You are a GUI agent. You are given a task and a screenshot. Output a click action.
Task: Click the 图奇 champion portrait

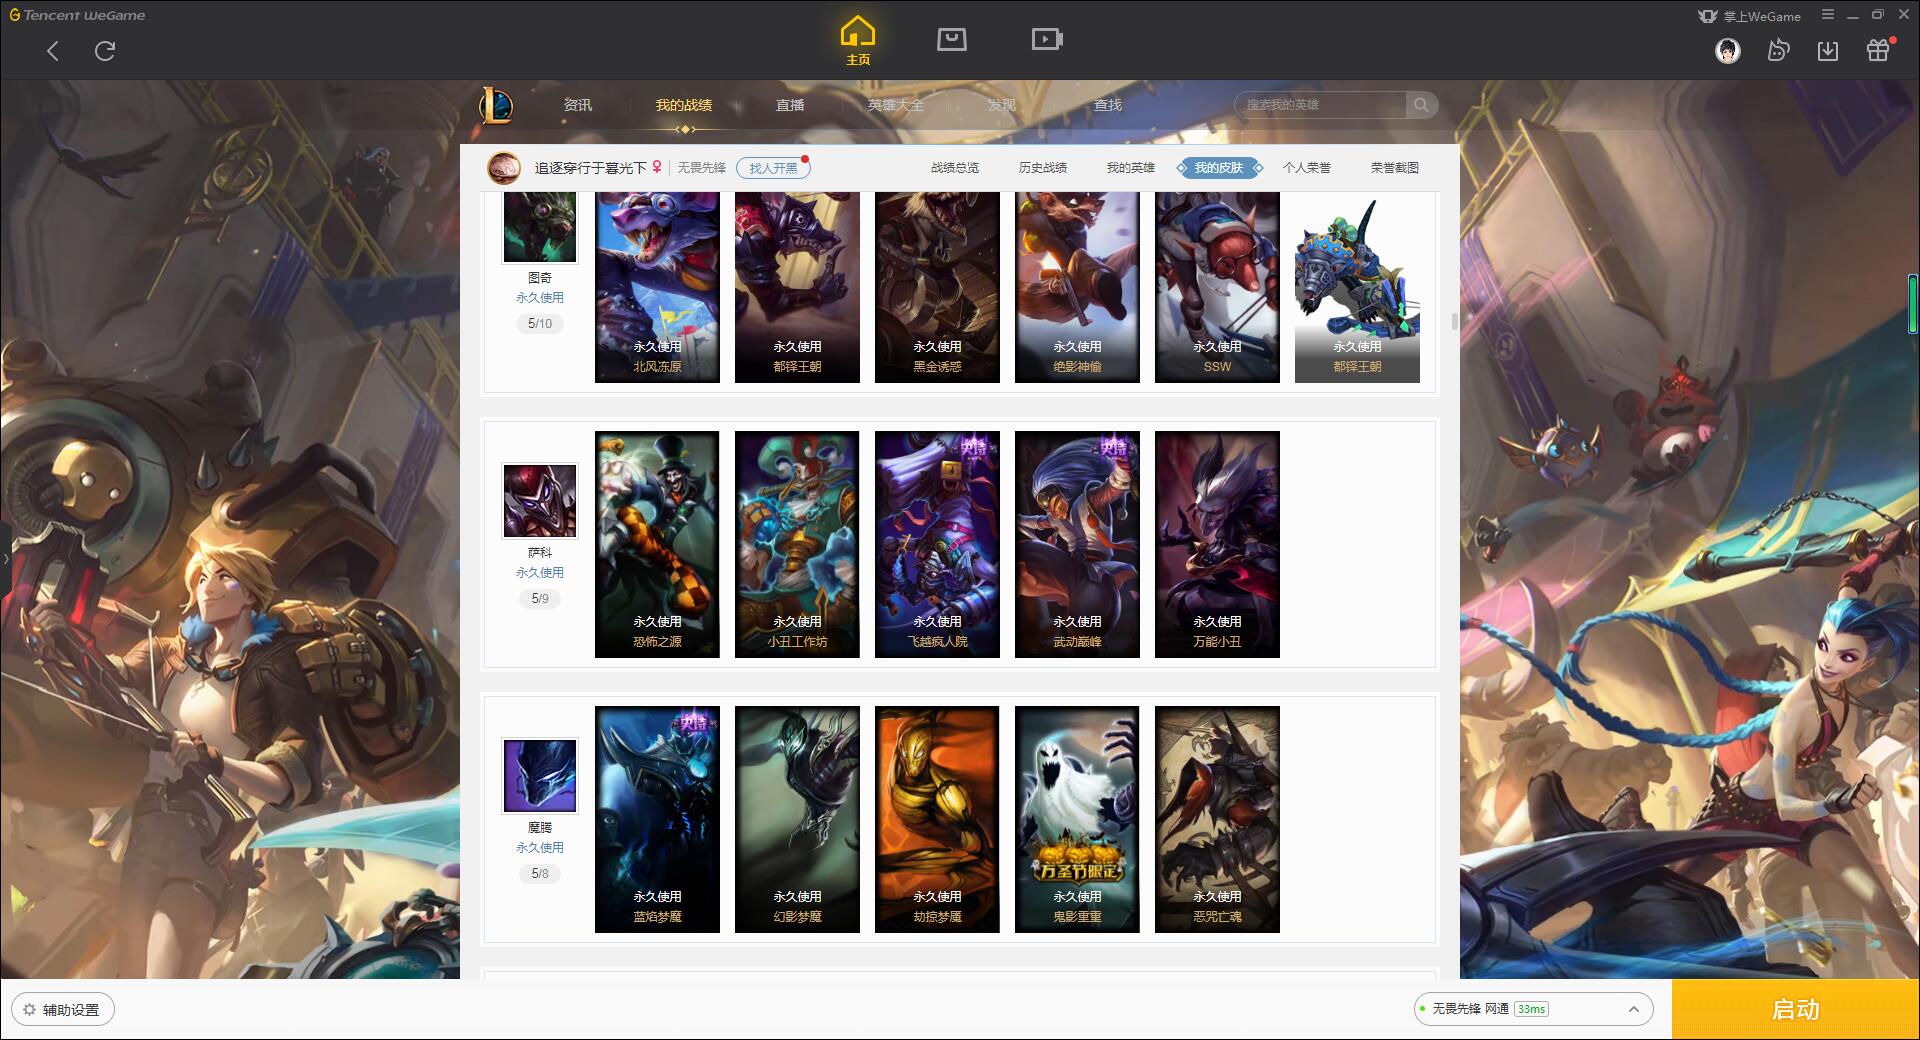tap(539, 227)
